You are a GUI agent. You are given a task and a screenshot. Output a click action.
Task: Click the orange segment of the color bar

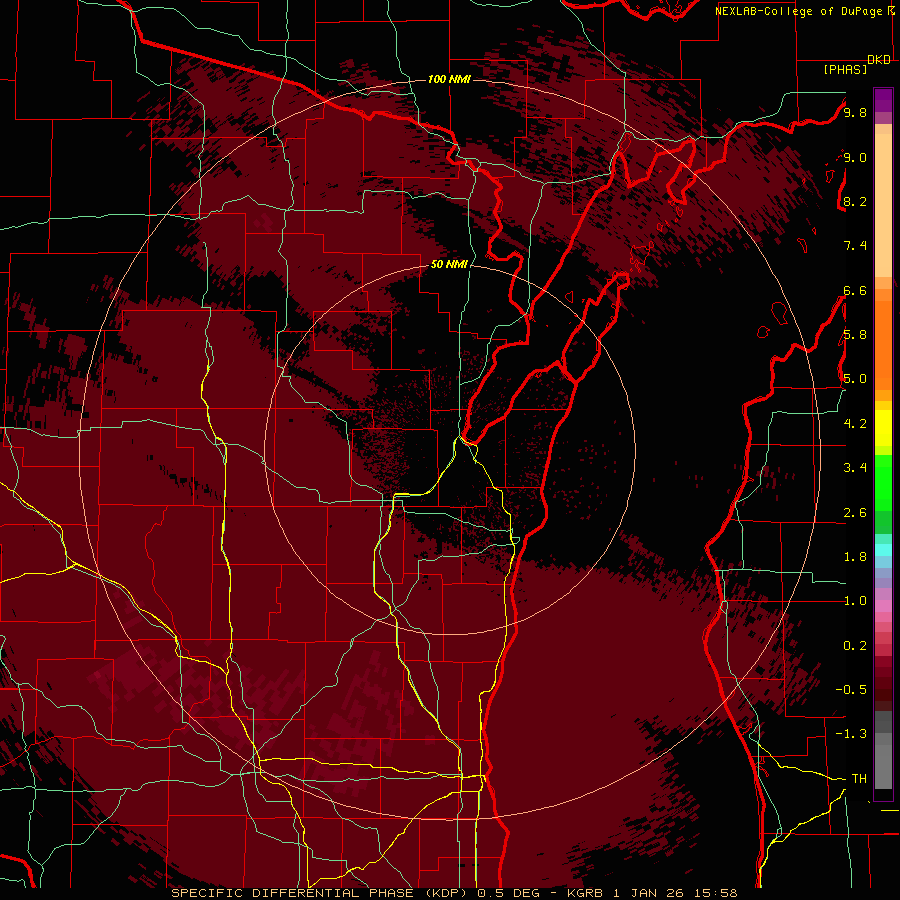point(883,344)
